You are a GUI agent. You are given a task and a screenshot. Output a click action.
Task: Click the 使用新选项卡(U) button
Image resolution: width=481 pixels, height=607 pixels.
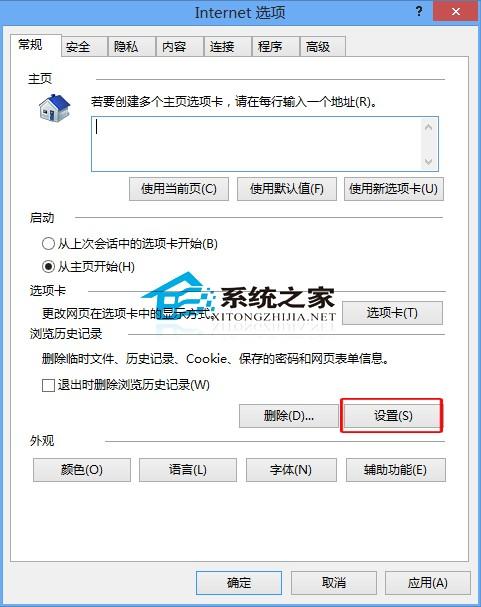[x=394, y=189]
